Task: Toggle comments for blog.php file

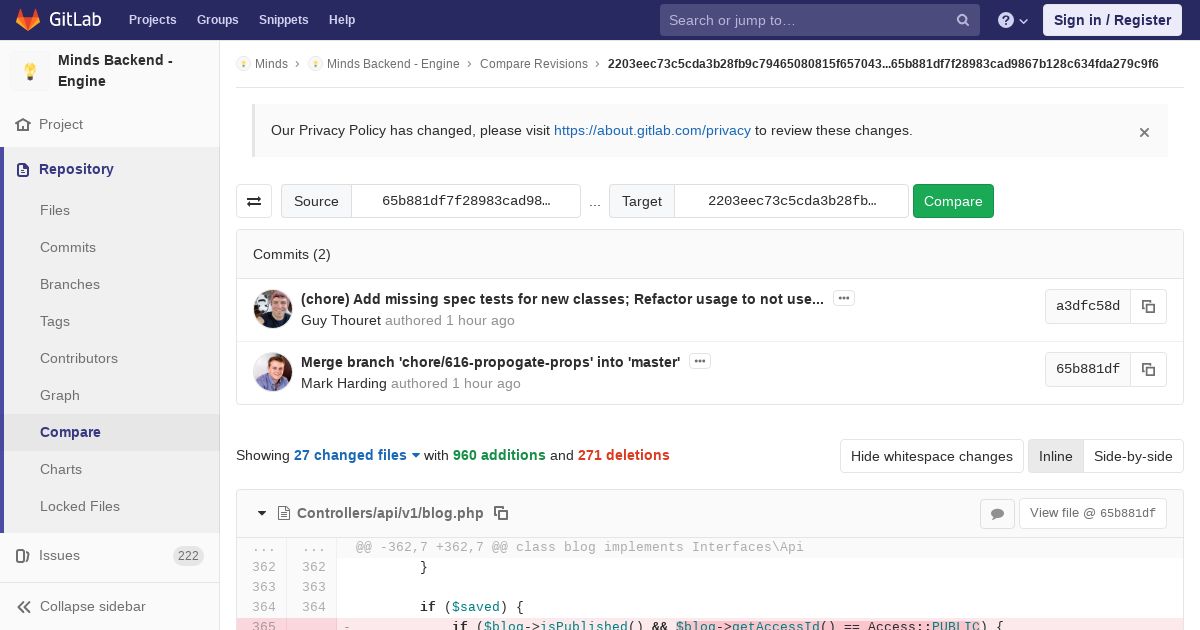Action: [997, 513]
